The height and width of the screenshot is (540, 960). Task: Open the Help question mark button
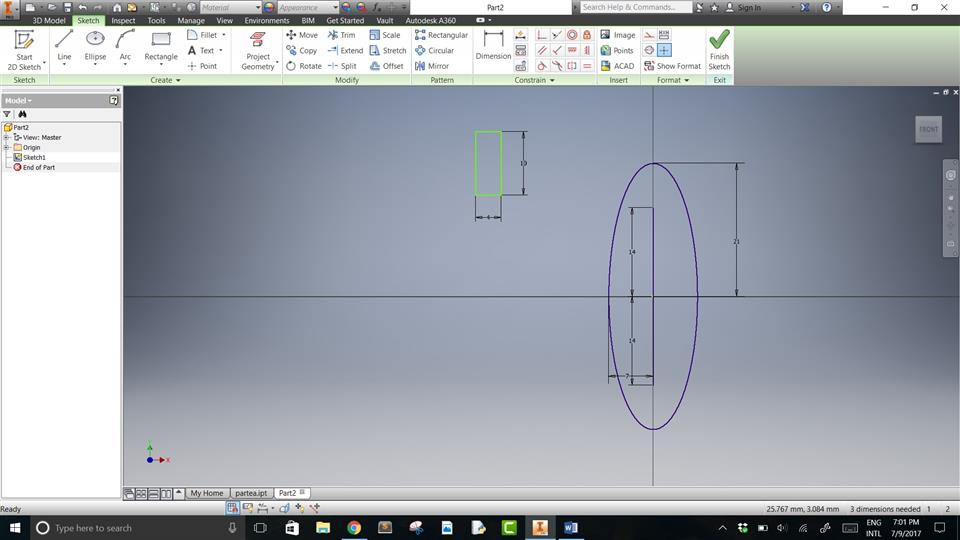[827, 7]
